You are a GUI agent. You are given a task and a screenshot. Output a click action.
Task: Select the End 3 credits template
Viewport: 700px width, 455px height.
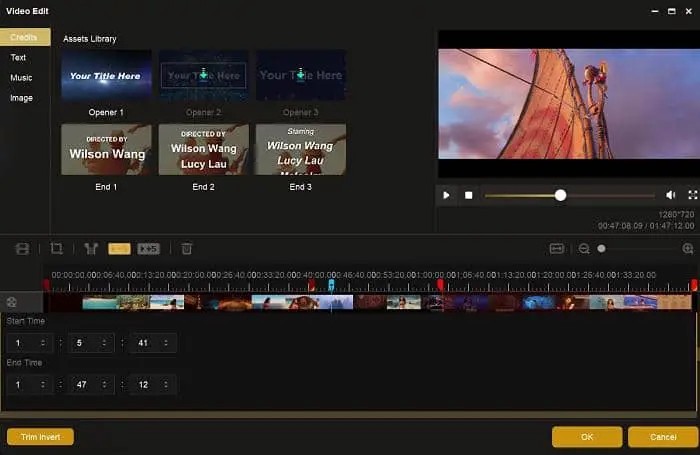click(x=301, y=150)
